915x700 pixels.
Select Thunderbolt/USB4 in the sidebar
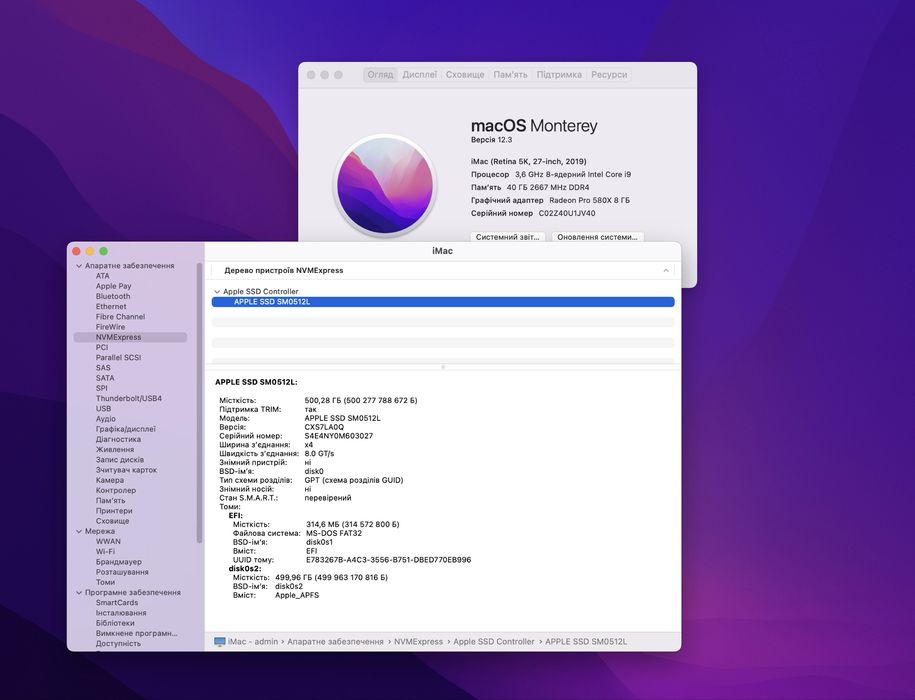click(129, 398)
